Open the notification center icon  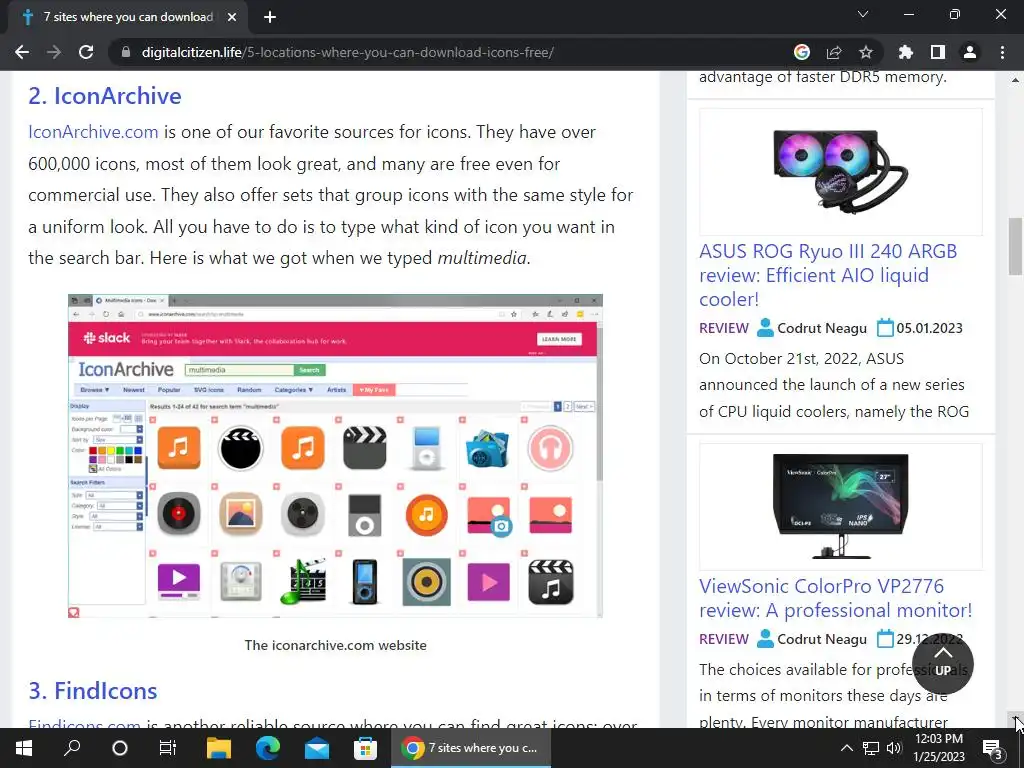(x=993, y=748)
